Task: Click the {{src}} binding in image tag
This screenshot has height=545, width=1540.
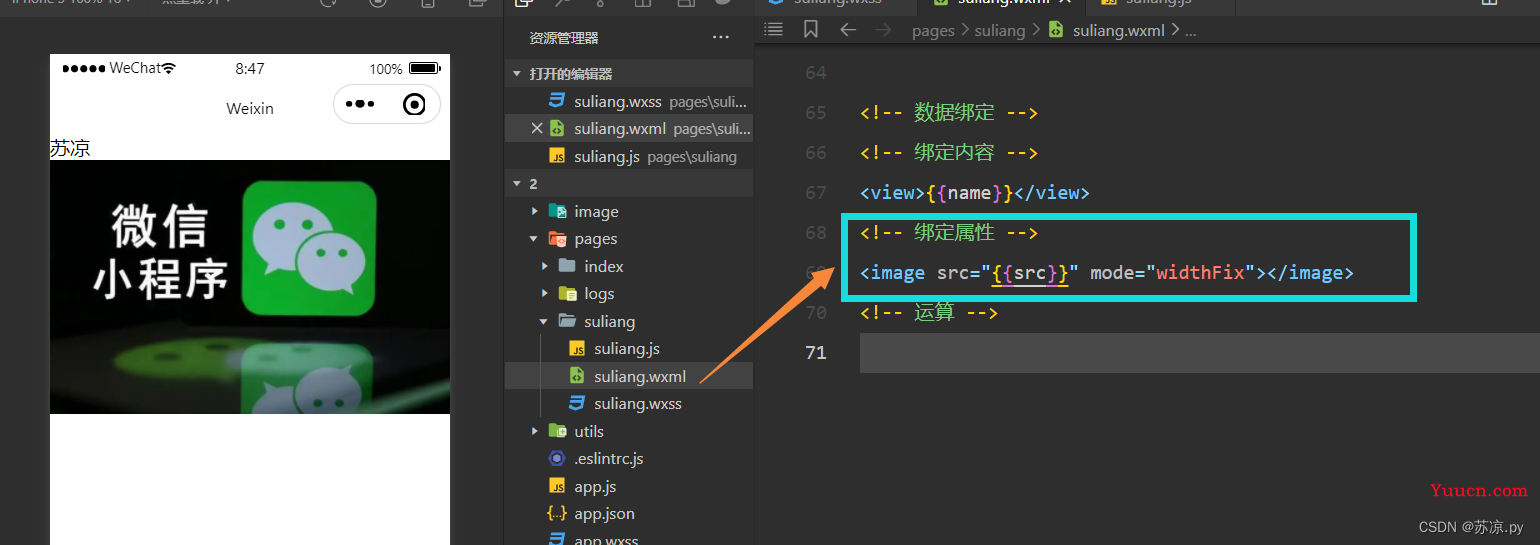Action: [x=1030, y=273]
